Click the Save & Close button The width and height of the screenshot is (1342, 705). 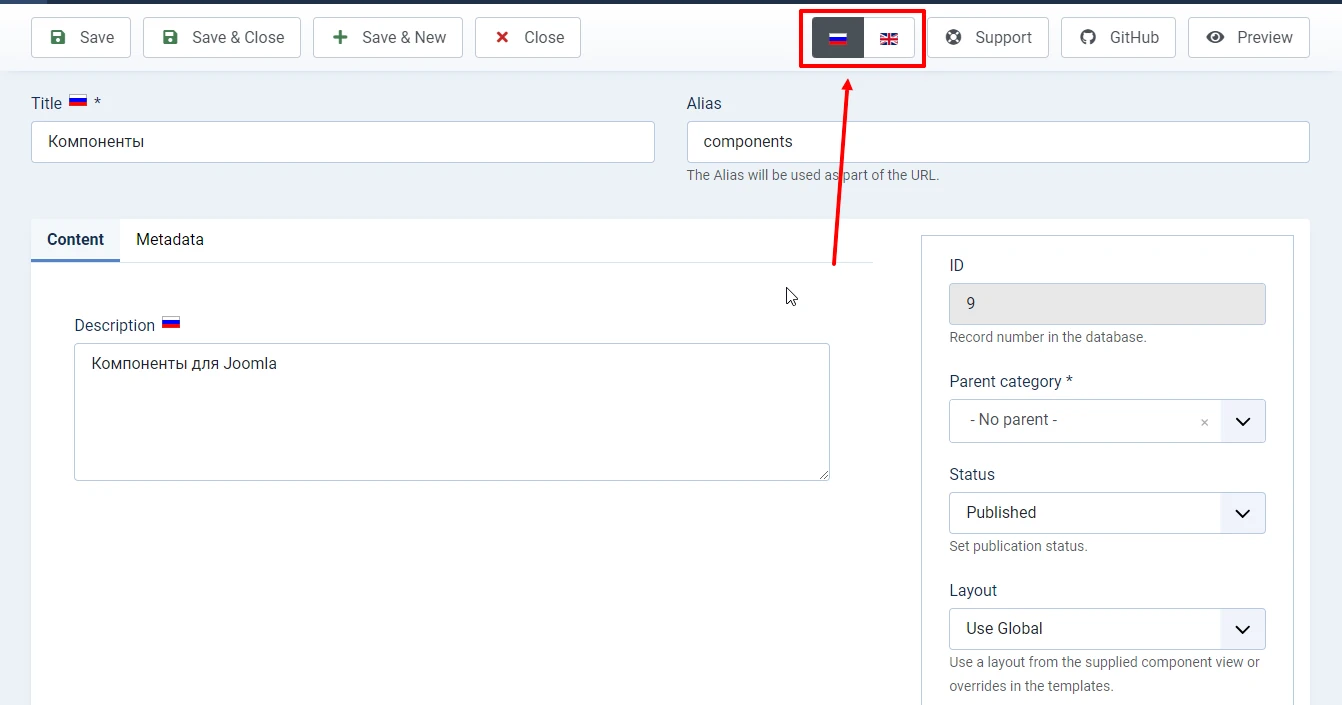point(222,37)
